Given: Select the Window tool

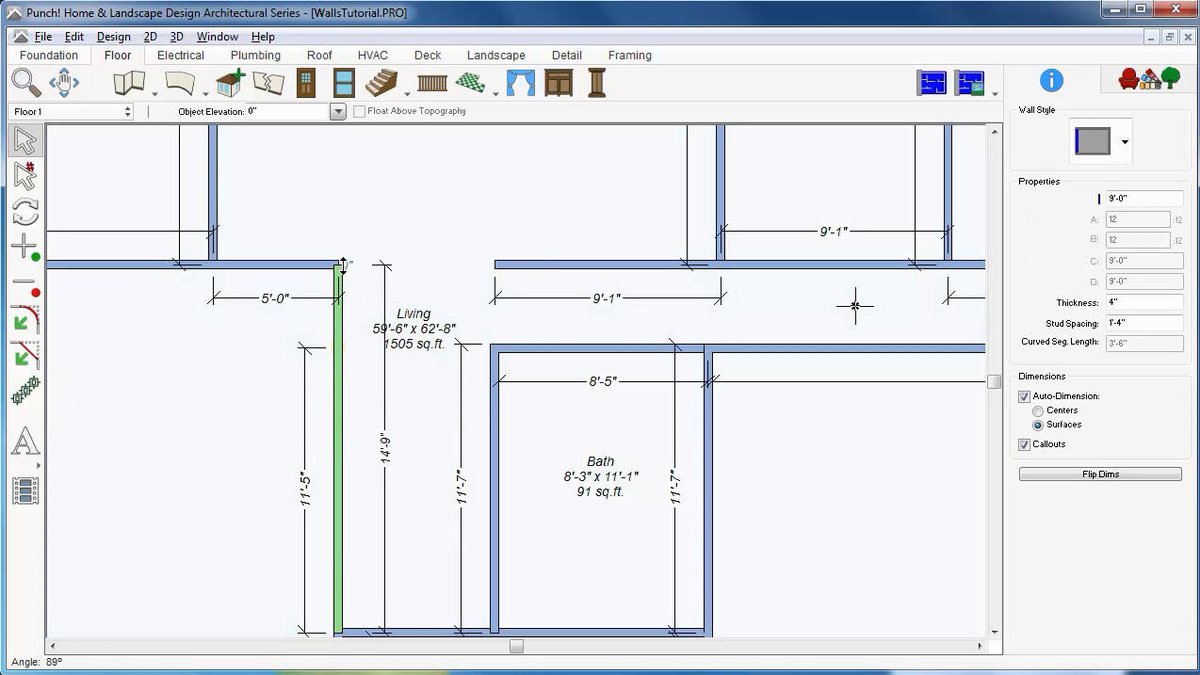Looking at the screenshot, I should pos(344,82).
